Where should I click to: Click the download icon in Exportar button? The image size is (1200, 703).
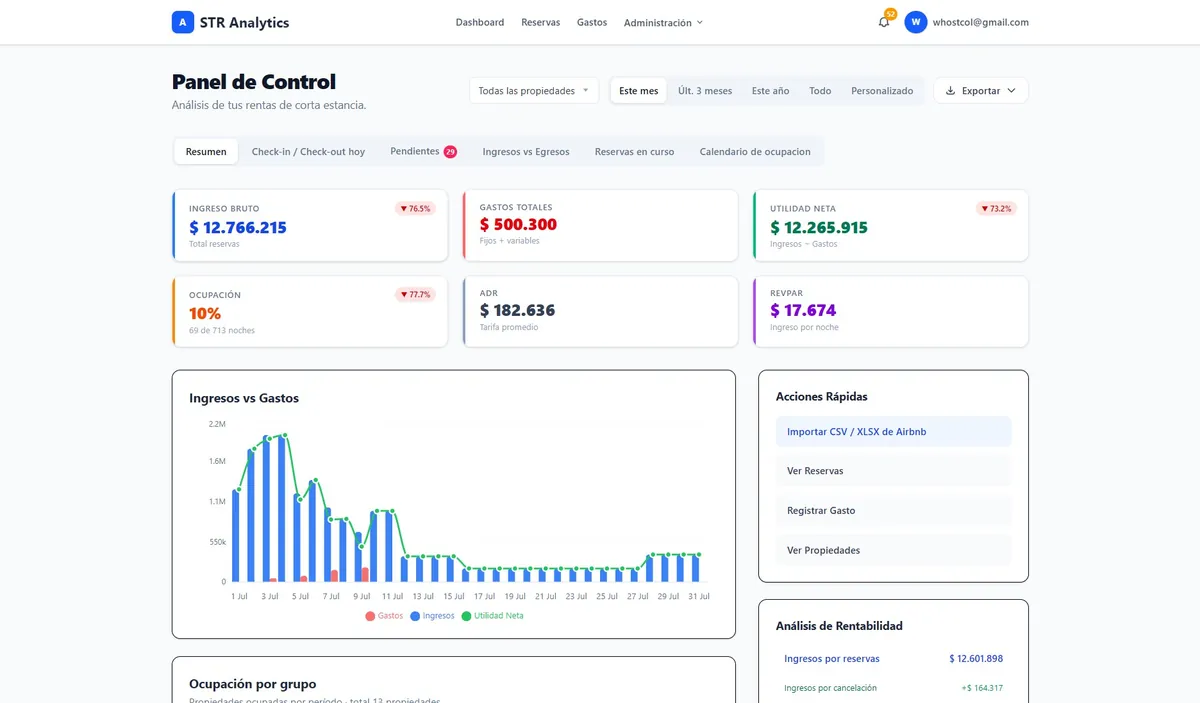pos(950,91)
